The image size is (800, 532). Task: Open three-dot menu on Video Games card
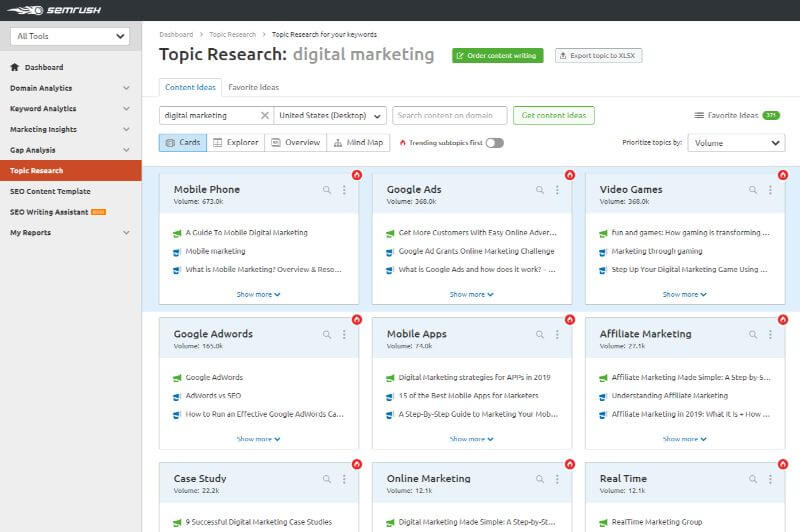770,190
